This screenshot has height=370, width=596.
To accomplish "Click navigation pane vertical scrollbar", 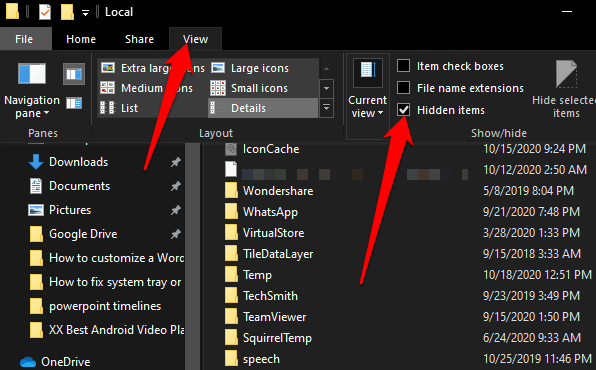I will pyautogui.click(x=193, y=256).
